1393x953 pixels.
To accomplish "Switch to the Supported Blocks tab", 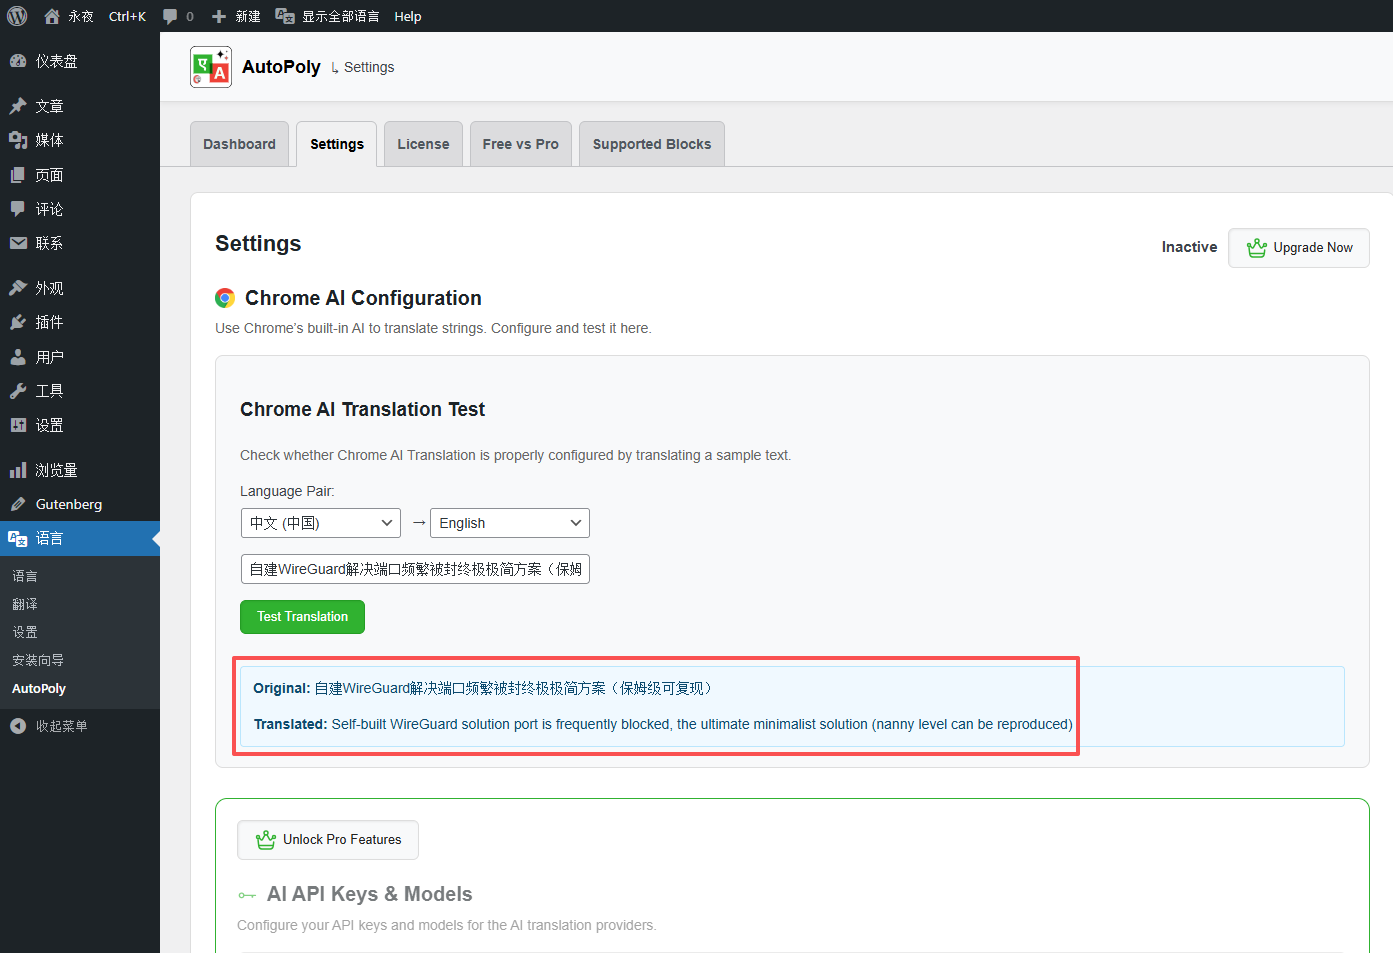I will pos(652,144).
